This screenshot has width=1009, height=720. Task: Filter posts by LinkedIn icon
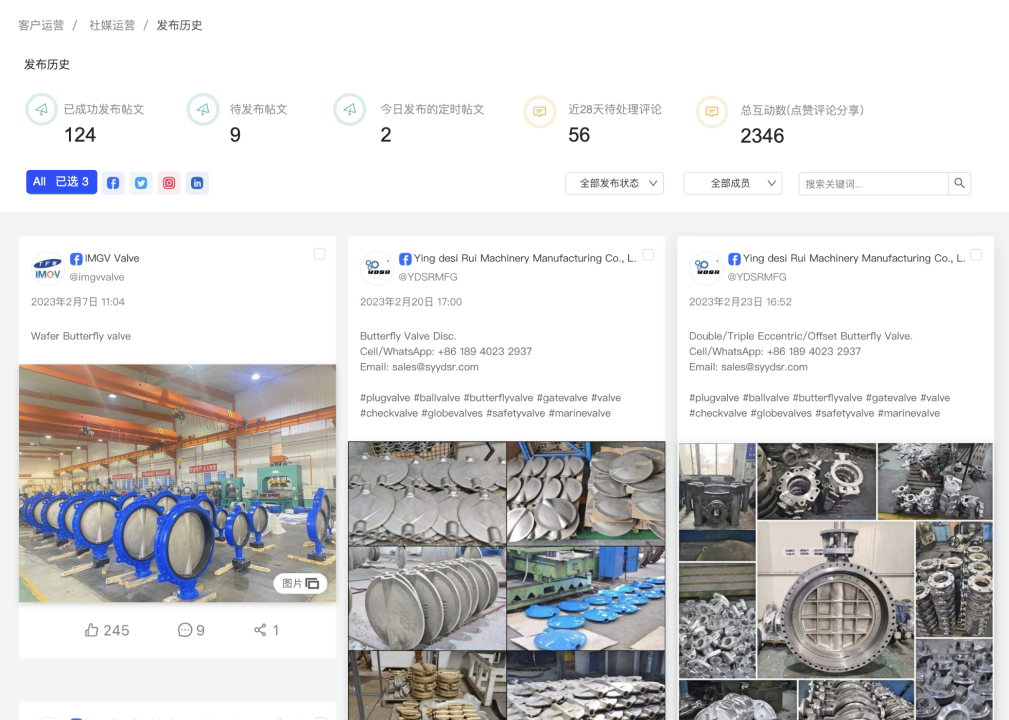point(197,183)
